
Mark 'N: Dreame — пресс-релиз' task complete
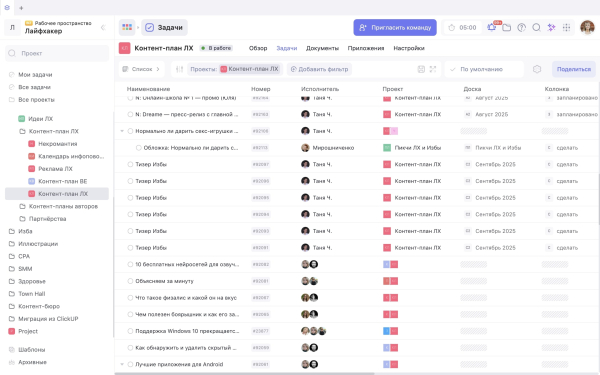point(130,114)
